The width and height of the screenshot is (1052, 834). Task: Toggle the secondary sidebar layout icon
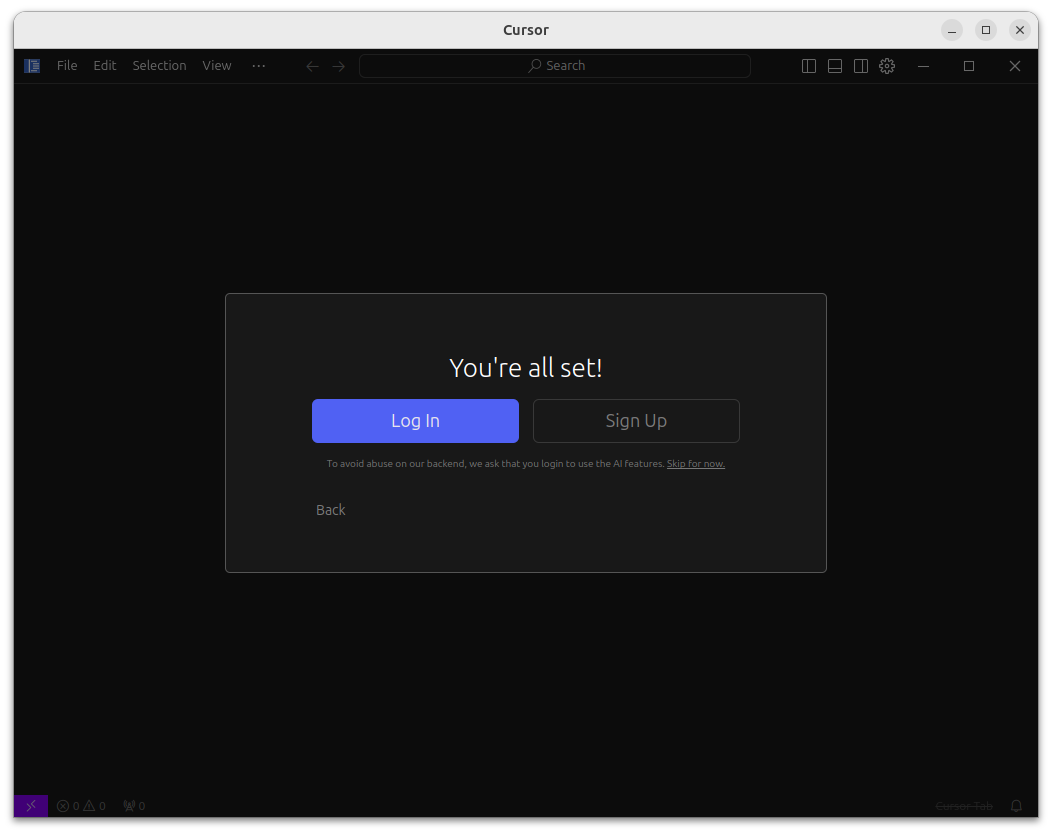(861, 66)
